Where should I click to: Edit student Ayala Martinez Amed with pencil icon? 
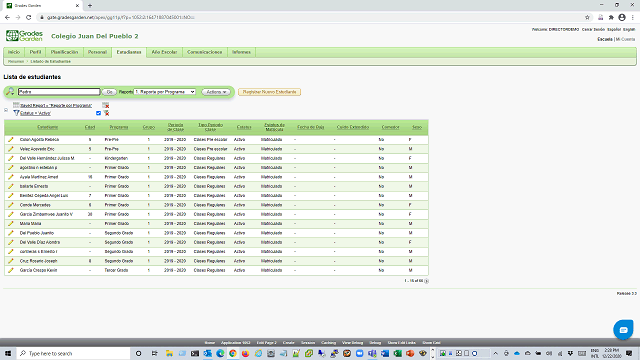tap(11, 177)
